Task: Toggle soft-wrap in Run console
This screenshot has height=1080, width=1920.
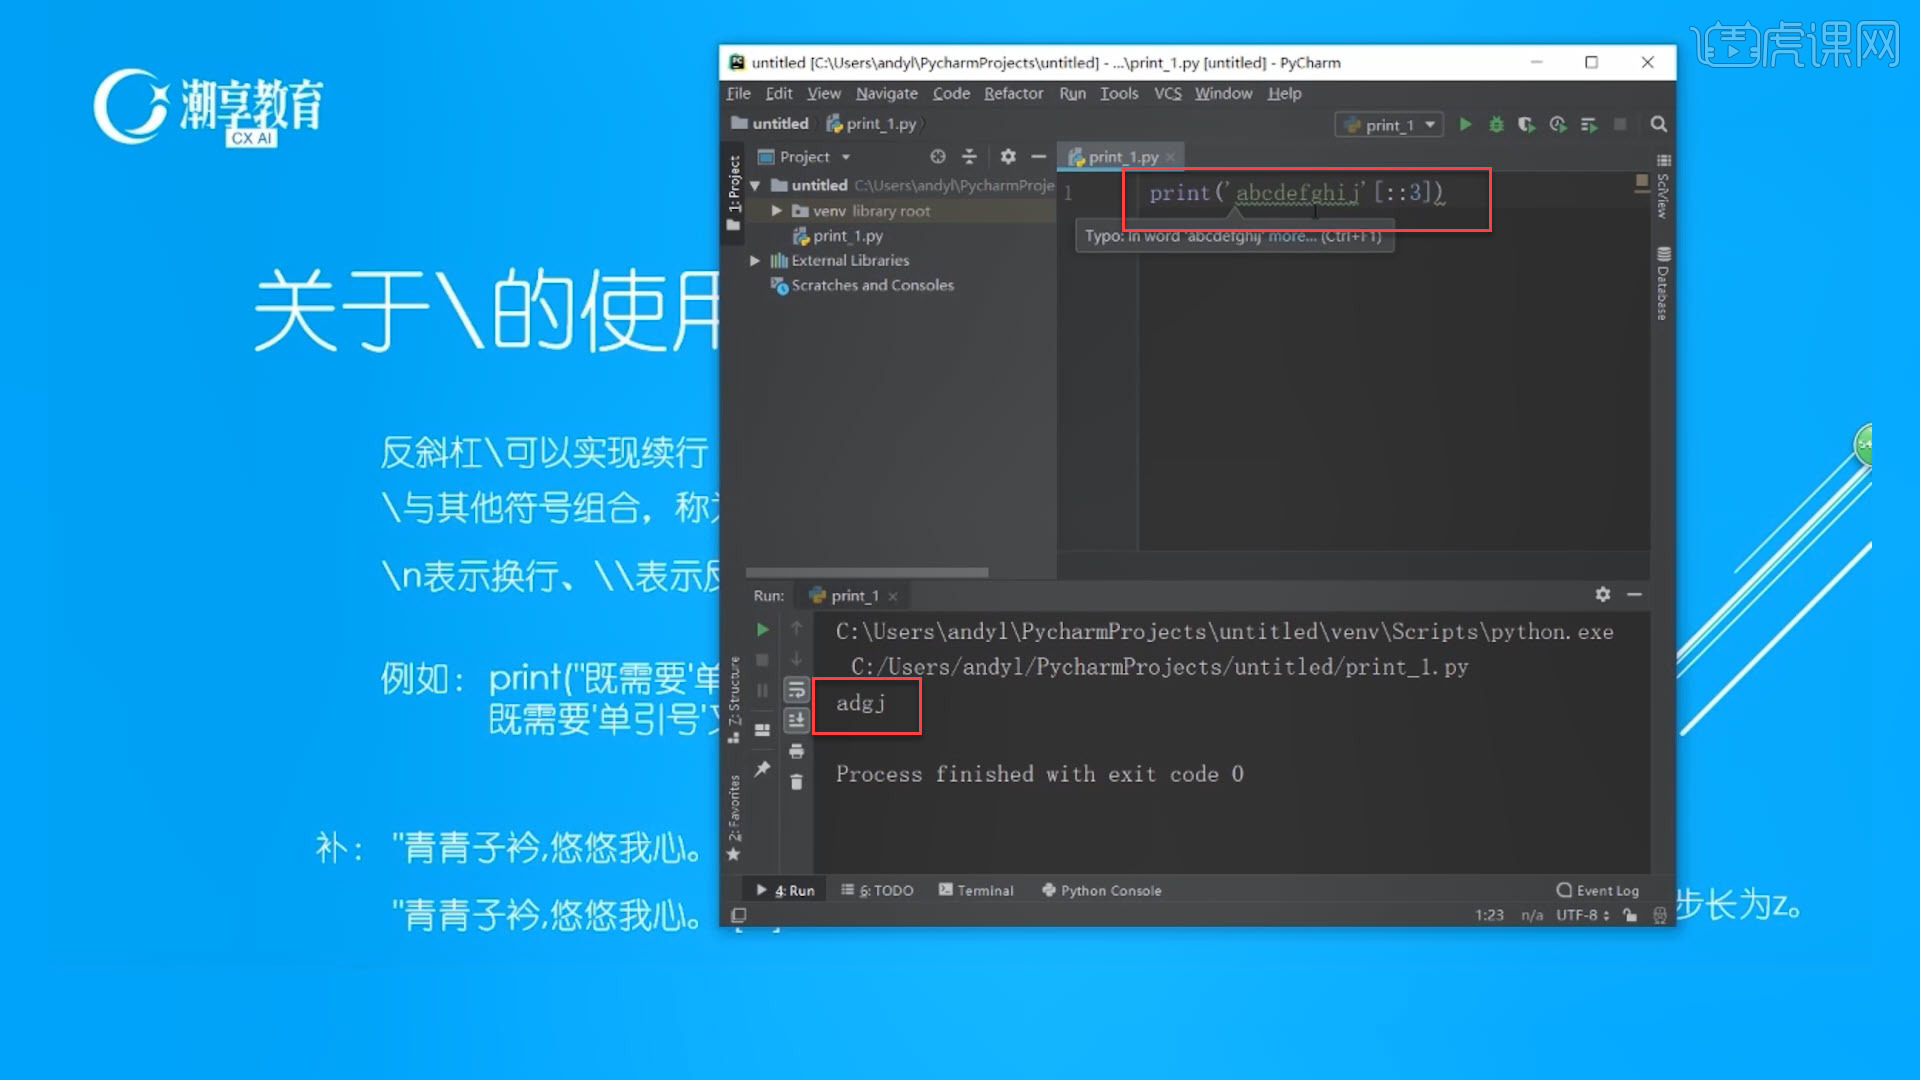Action: point(797,690)
